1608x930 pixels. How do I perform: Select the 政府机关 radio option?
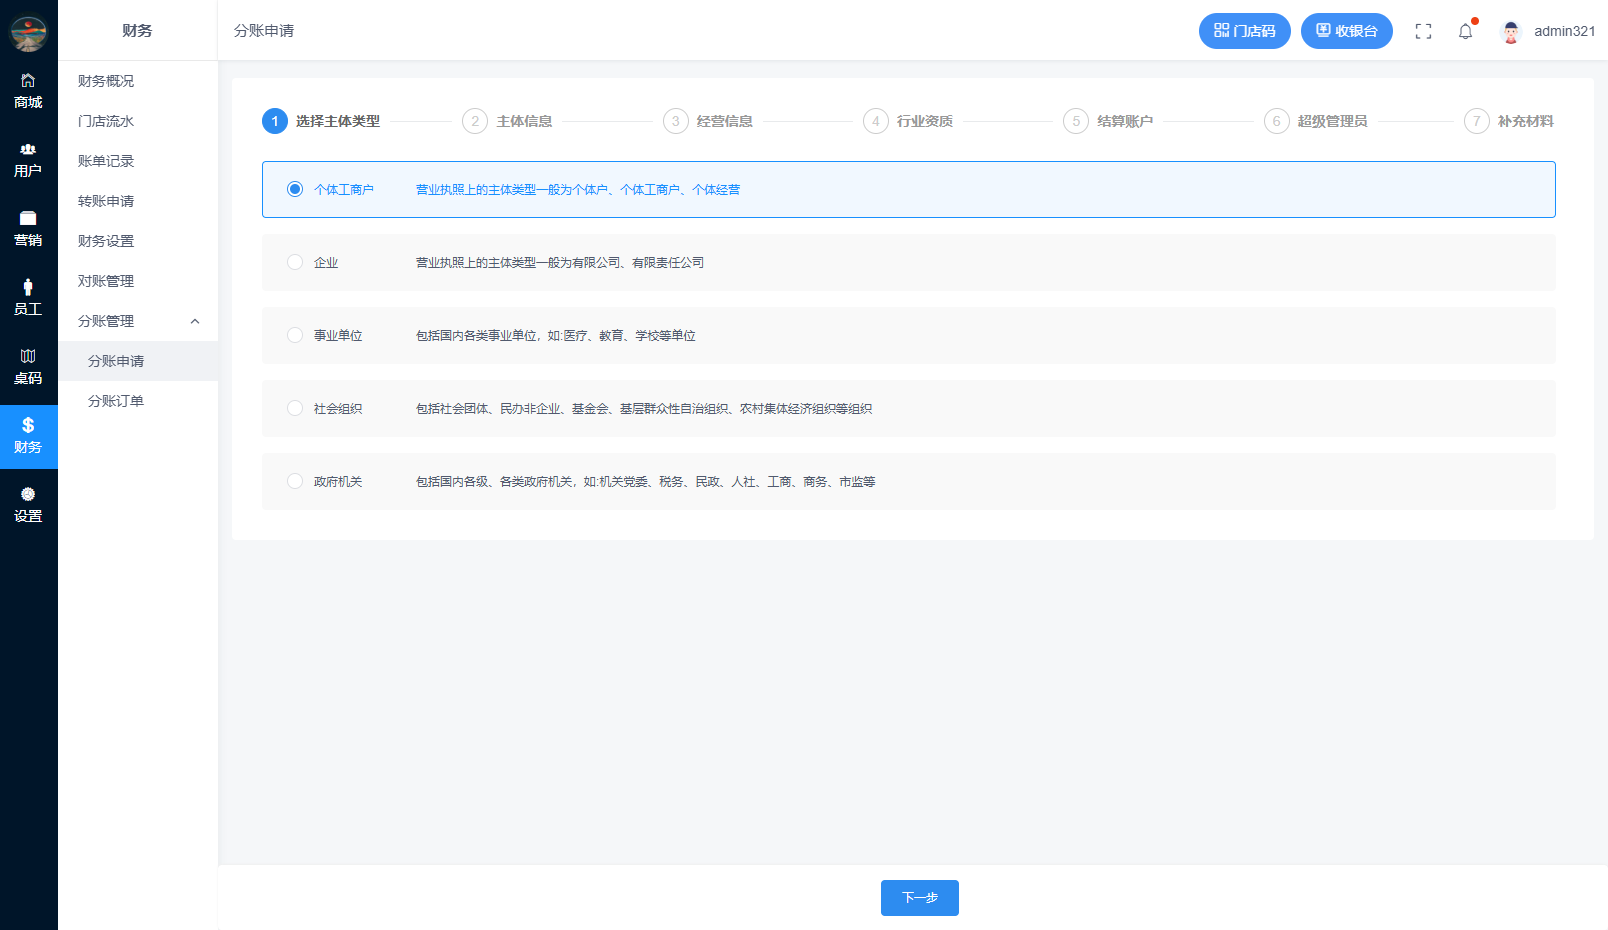coord(295,481)
